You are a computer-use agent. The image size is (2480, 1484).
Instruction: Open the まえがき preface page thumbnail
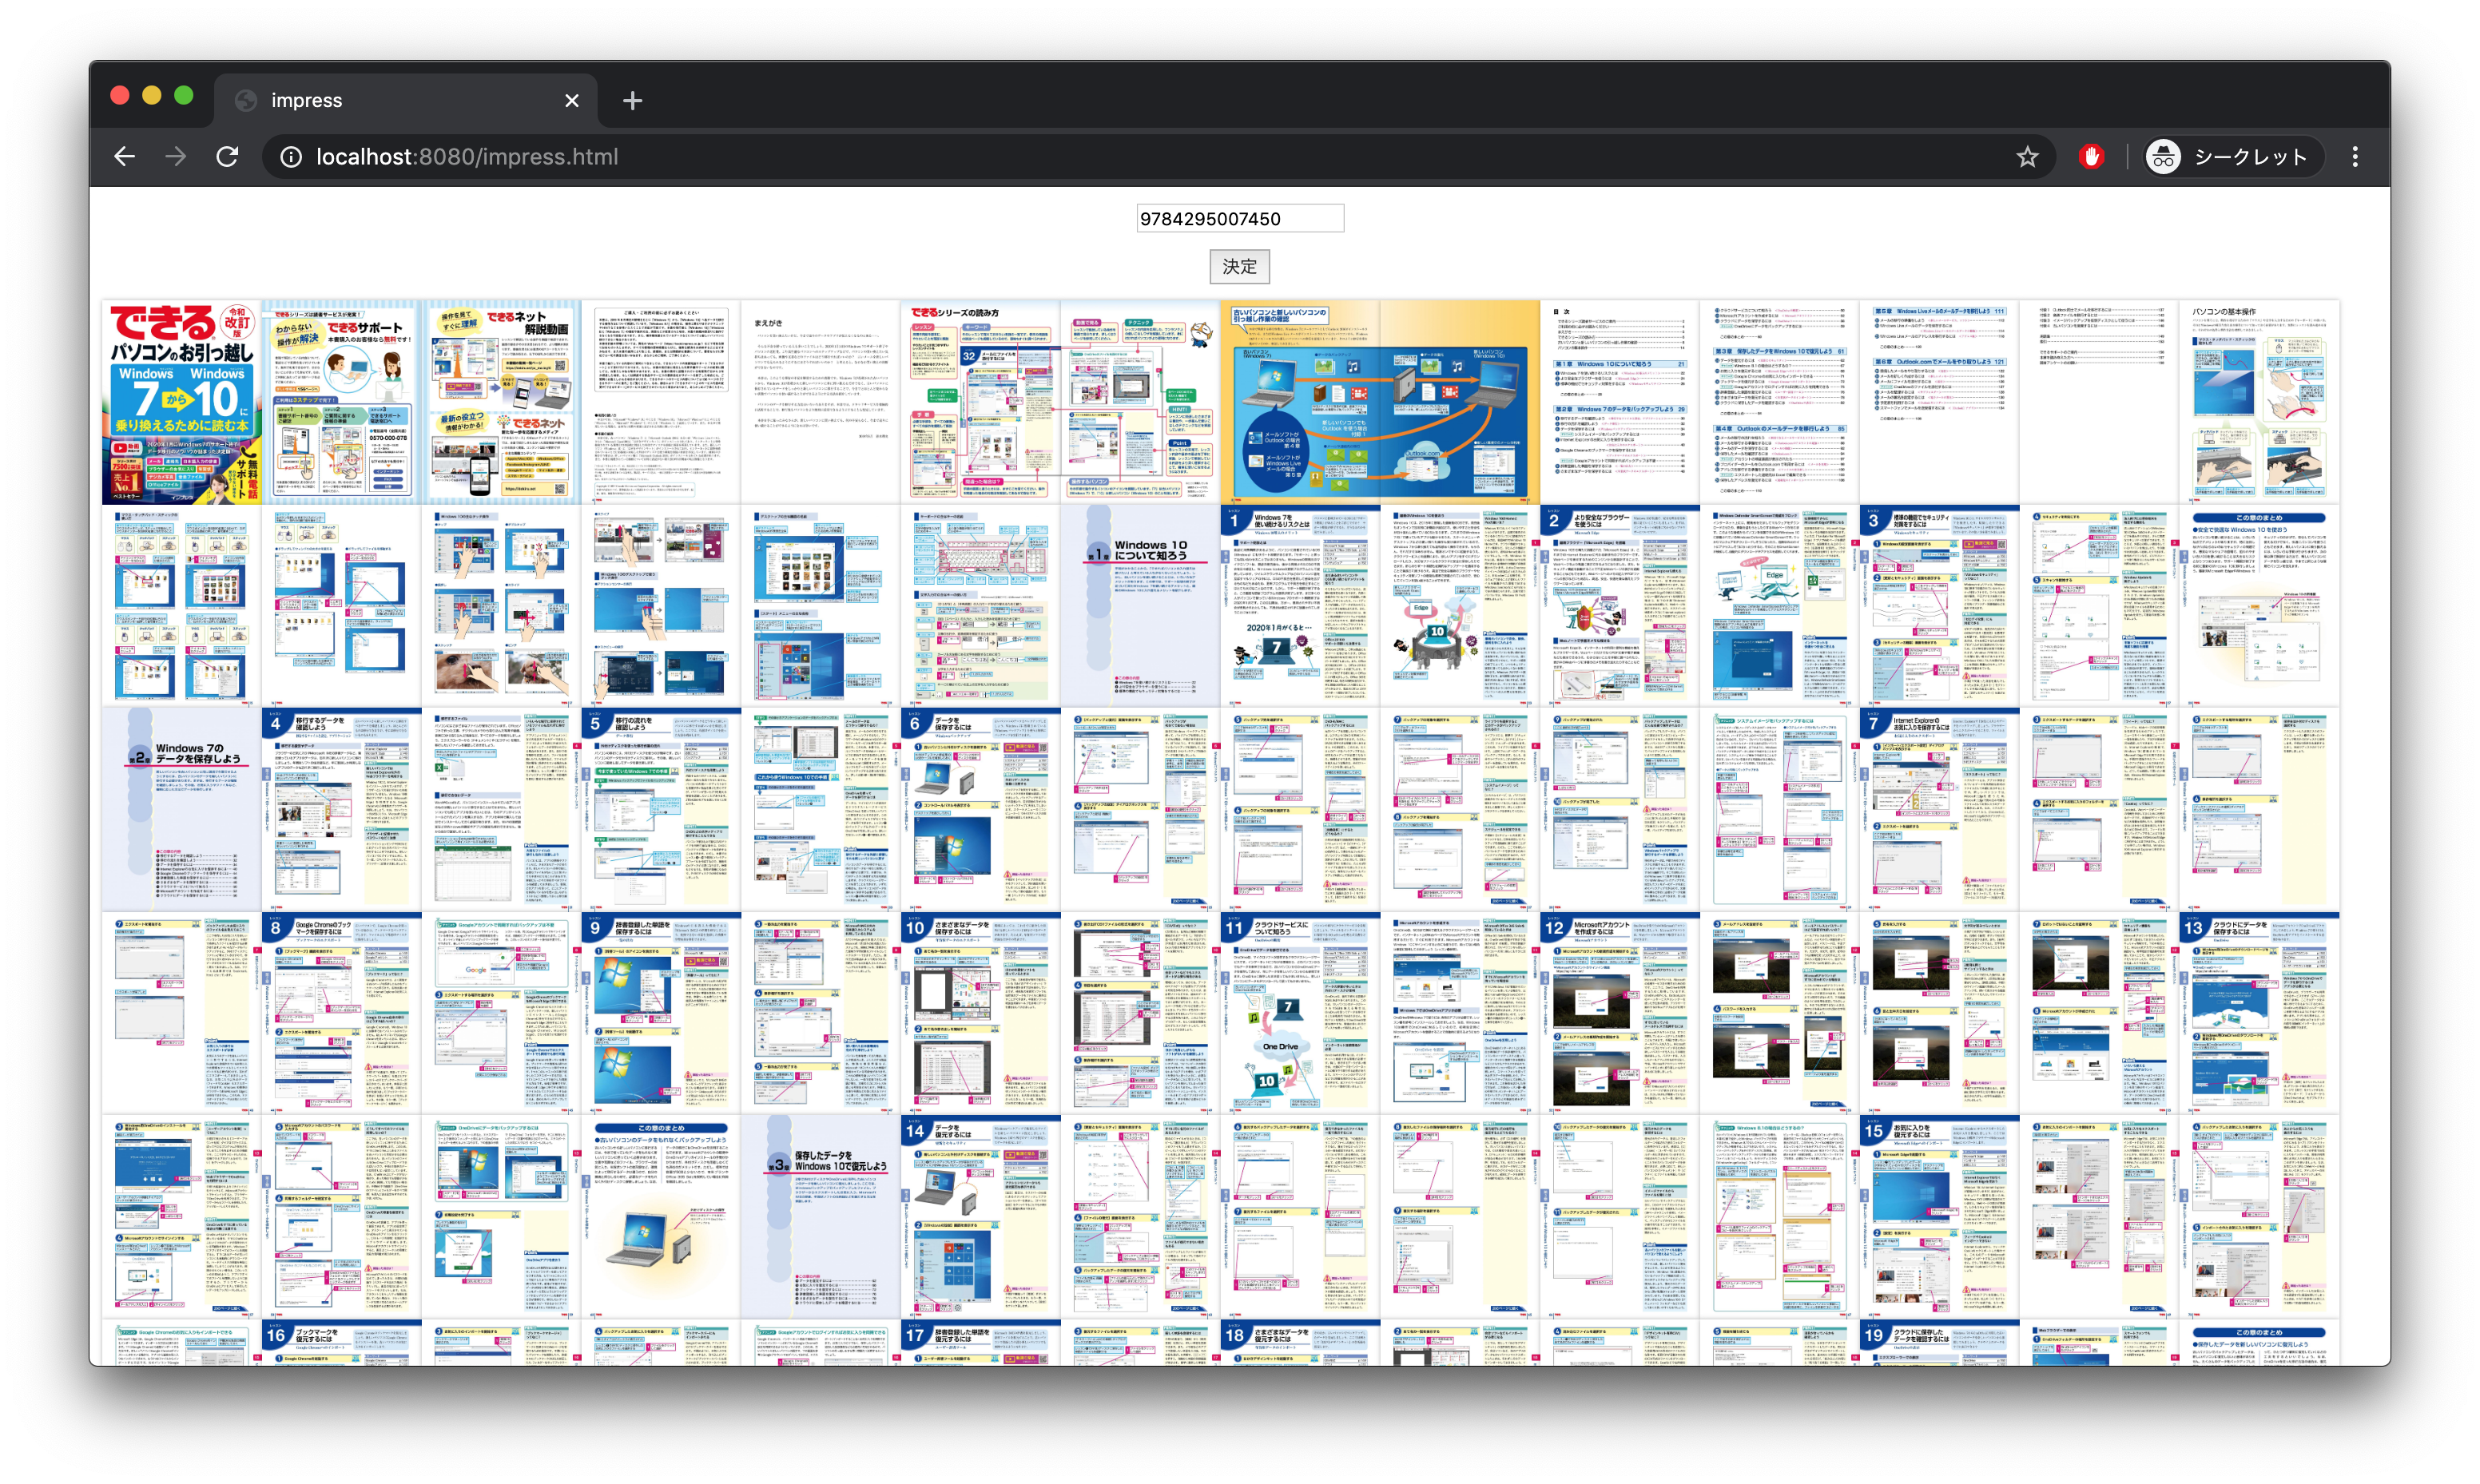tap(820, 403)
